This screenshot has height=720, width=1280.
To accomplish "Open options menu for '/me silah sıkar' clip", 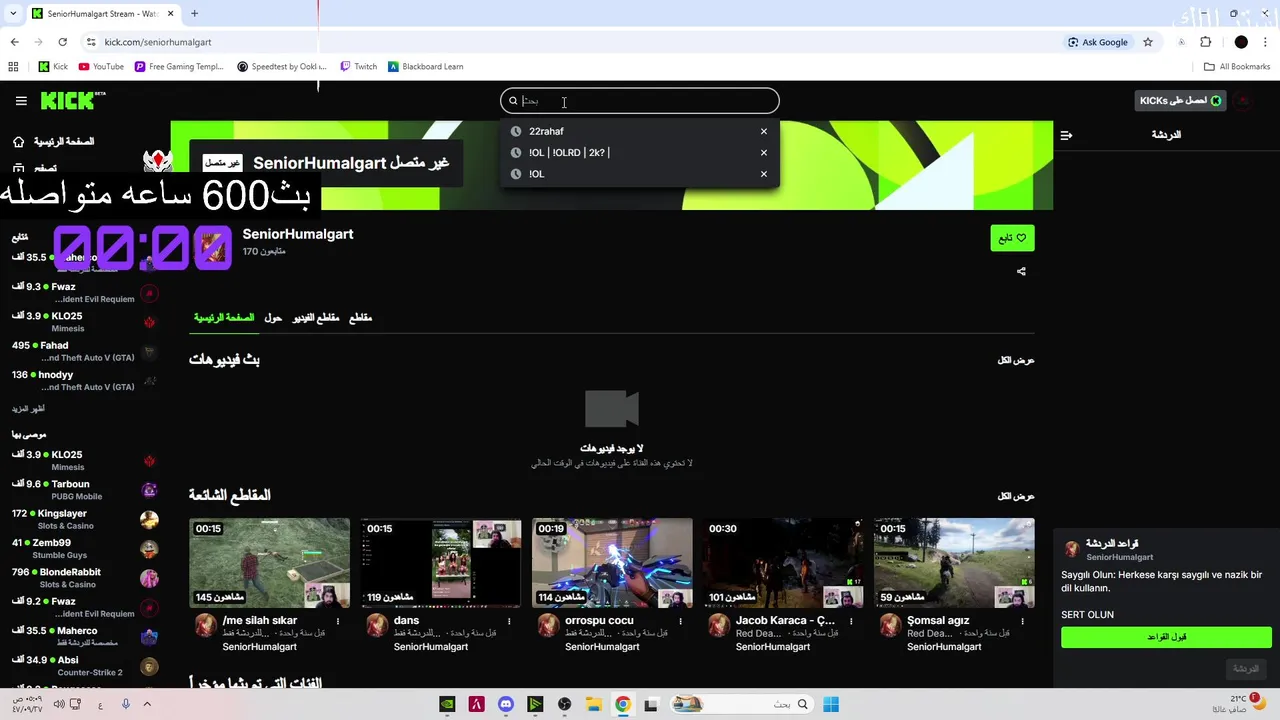I will (x=338, y=621).
